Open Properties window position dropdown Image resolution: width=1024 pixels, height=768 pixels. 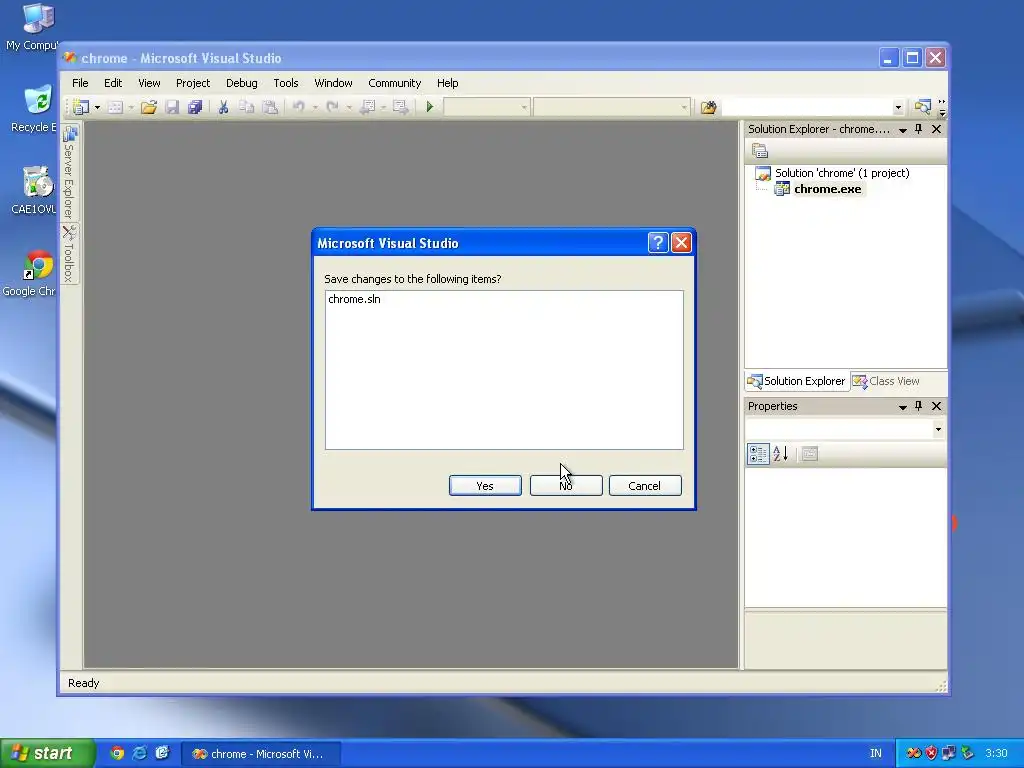[x=903, y=407]
